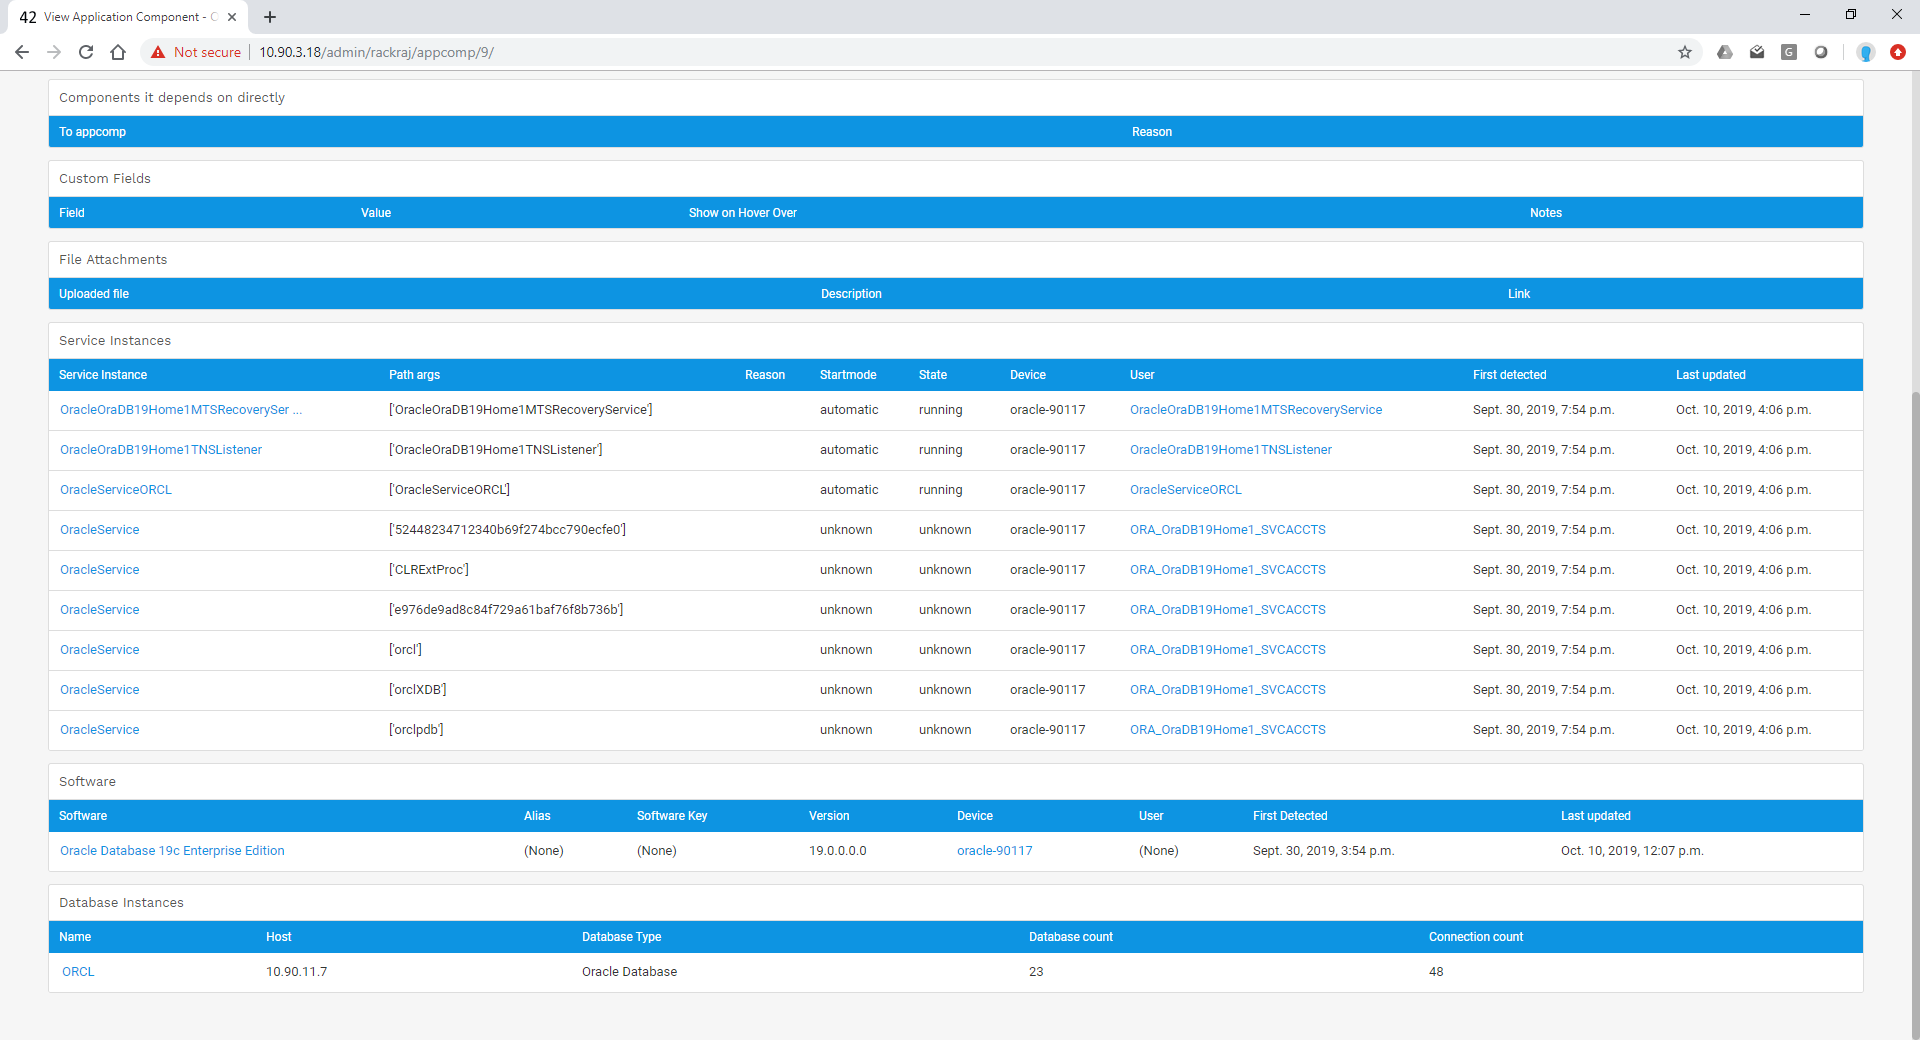Open the G extension icon

click(1789, 52)
